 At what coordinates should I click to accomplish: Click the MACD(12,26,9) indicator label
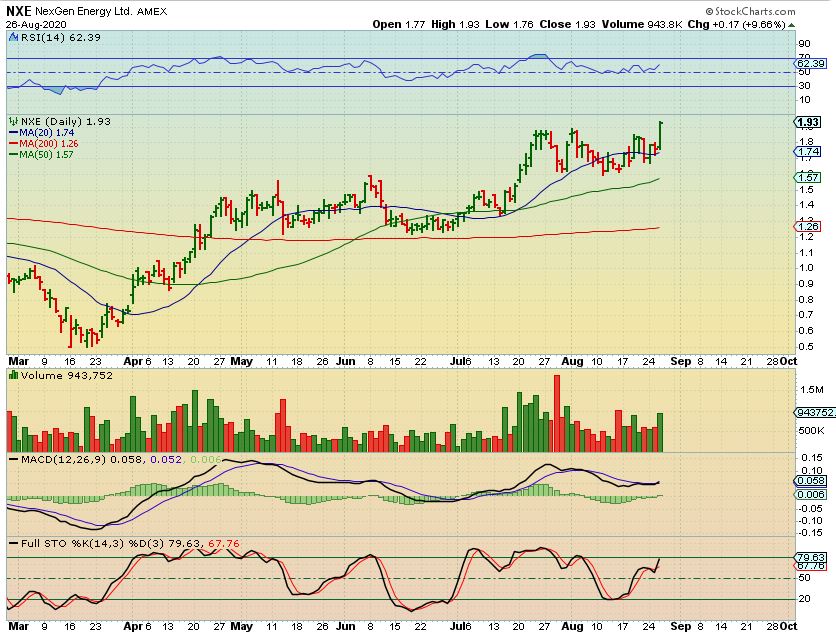click(63, 459)
